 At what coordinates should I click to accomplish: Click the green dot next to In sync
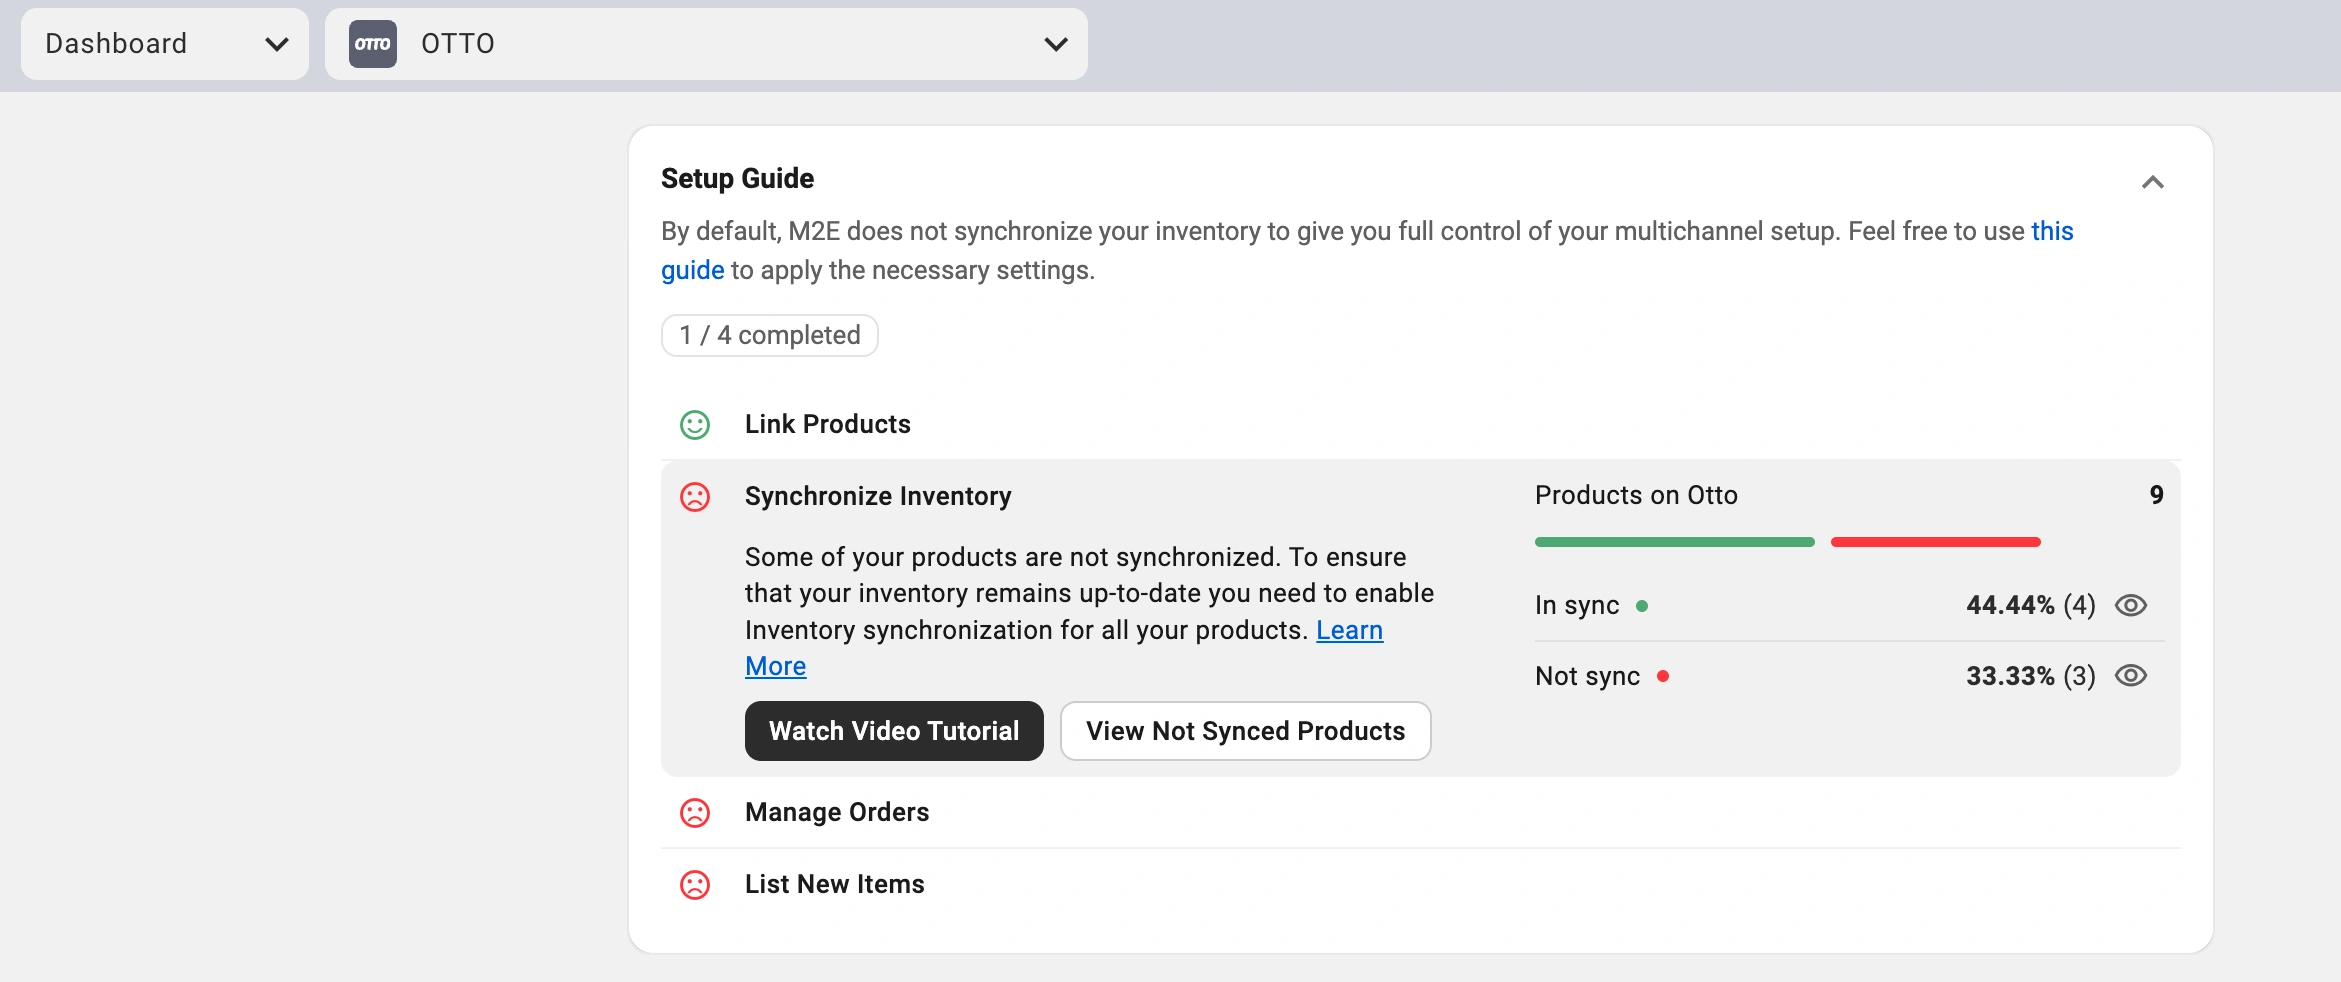(1642, 606)
